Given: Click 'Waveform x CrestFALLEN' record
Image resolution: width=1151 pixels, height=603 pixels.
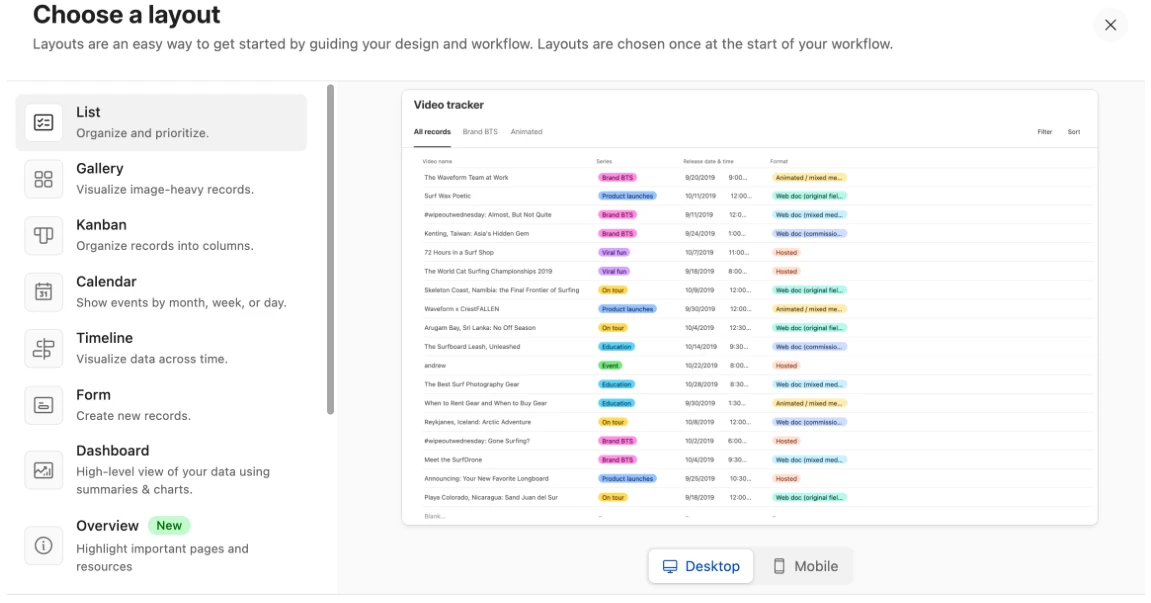Looking at the screenshot, I should click(462, 309).
